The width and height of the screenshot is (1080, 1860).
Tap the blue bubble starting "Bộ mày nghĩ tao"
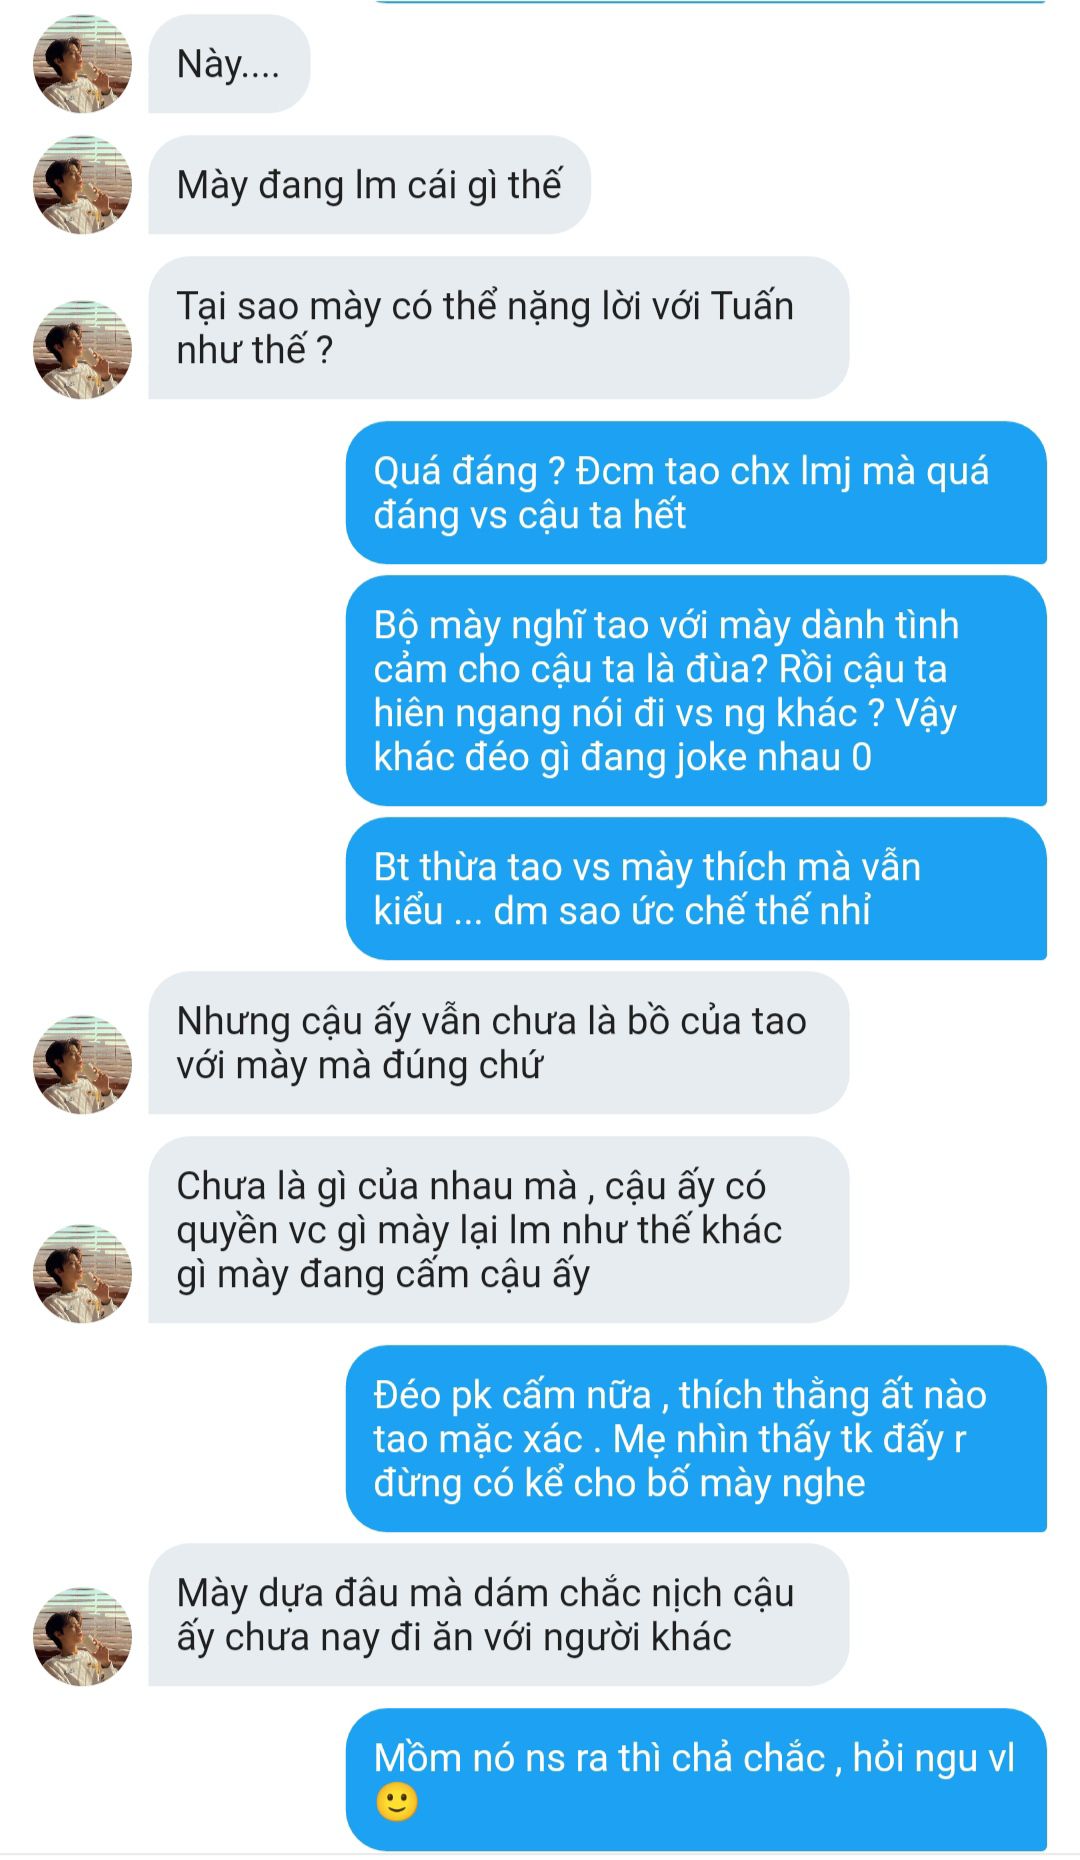click(696, 691)
